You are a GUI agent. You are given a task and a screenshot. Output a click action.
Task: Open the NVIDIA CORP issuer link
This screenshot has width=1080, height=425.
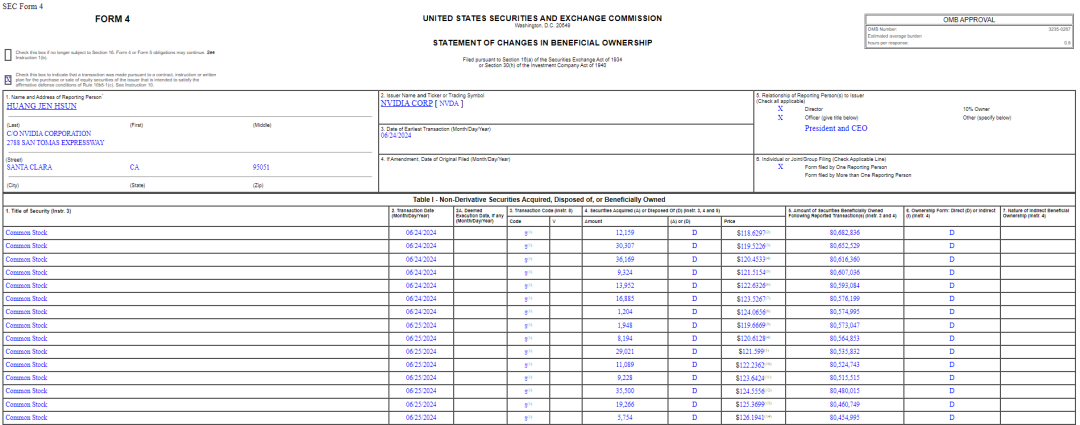pos(406,103)
